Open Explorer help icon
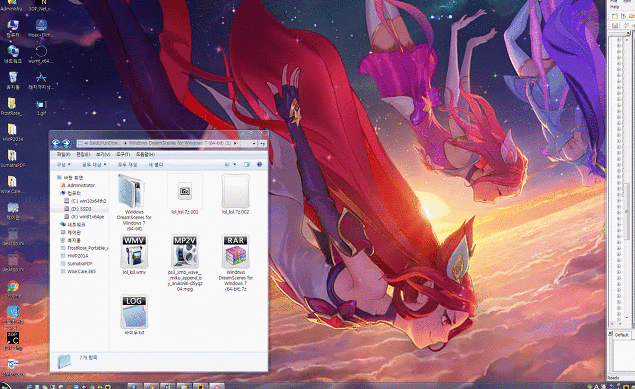Image resolution: width=635 pixels, height=389 pixels. point(260,164)
